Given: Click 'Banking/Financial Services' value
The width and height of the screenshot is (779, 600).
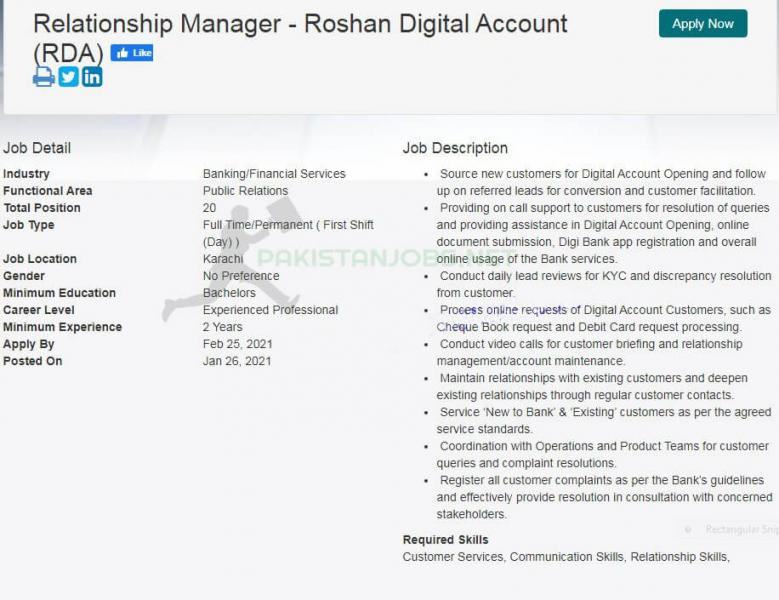Looking at the screenshot, I should tap(274, 174).
